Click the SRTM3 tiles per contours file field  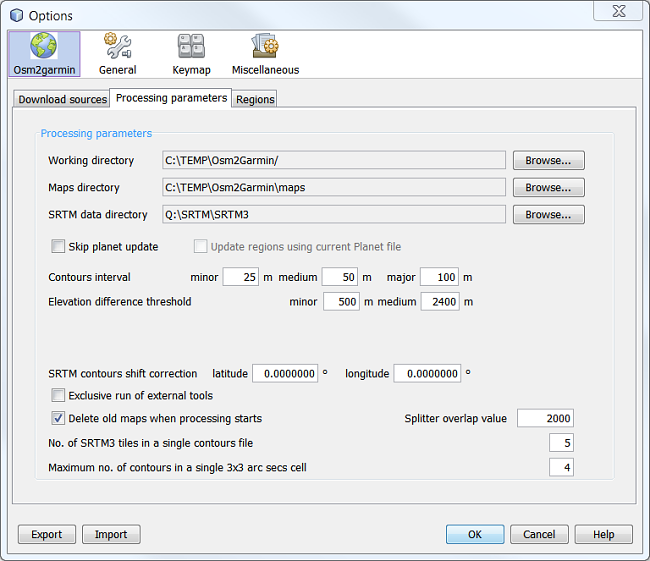point(562,443)
